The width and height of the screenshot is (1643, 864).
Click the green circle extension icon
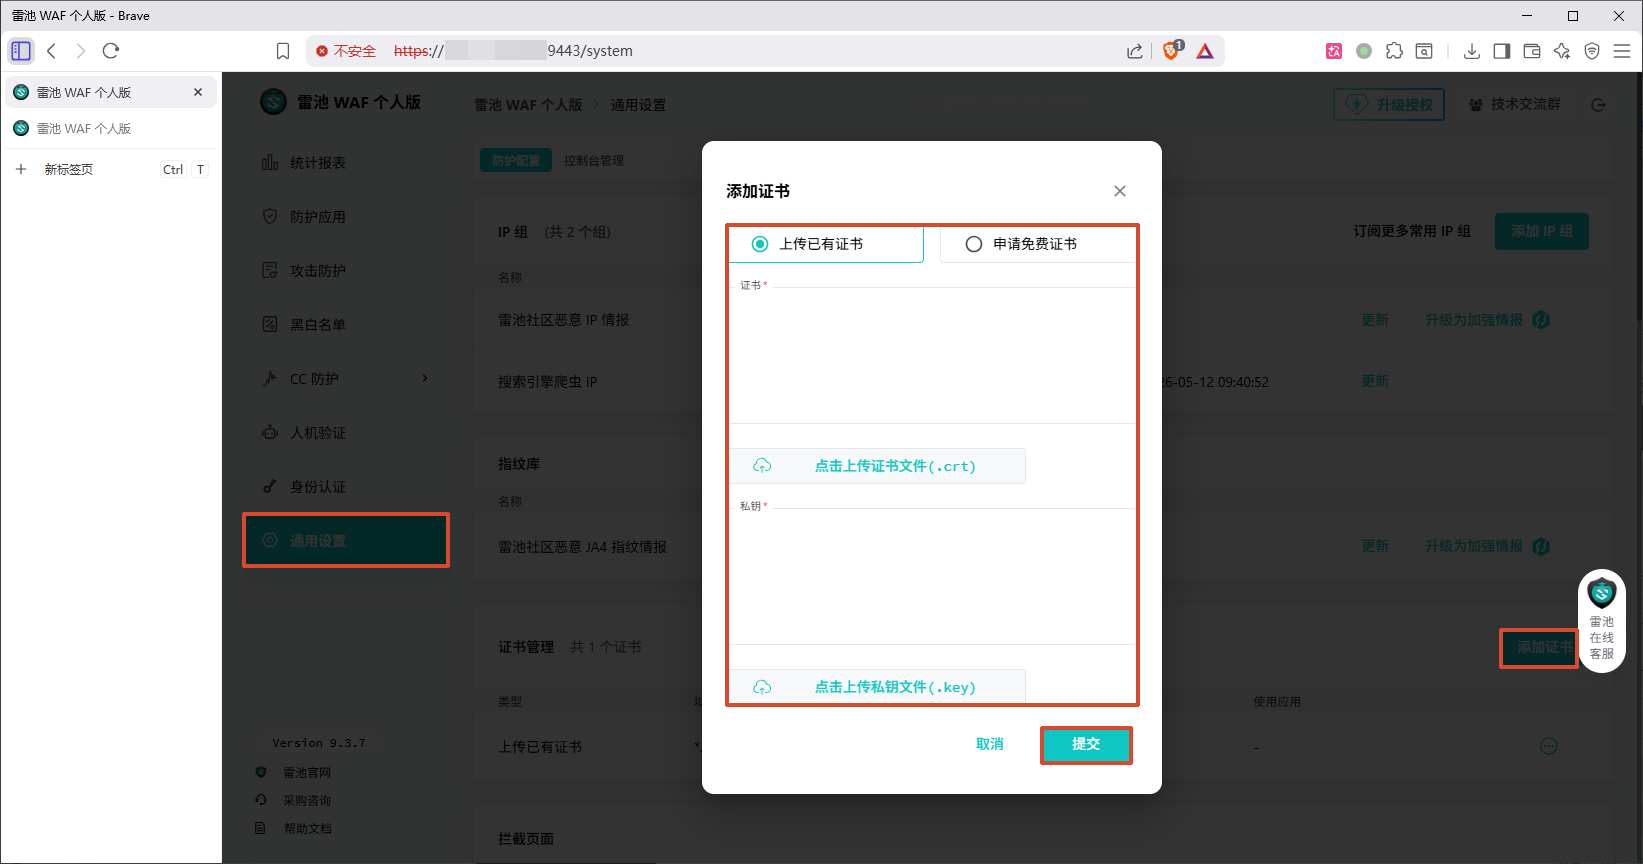click(x=1364, y=51)
